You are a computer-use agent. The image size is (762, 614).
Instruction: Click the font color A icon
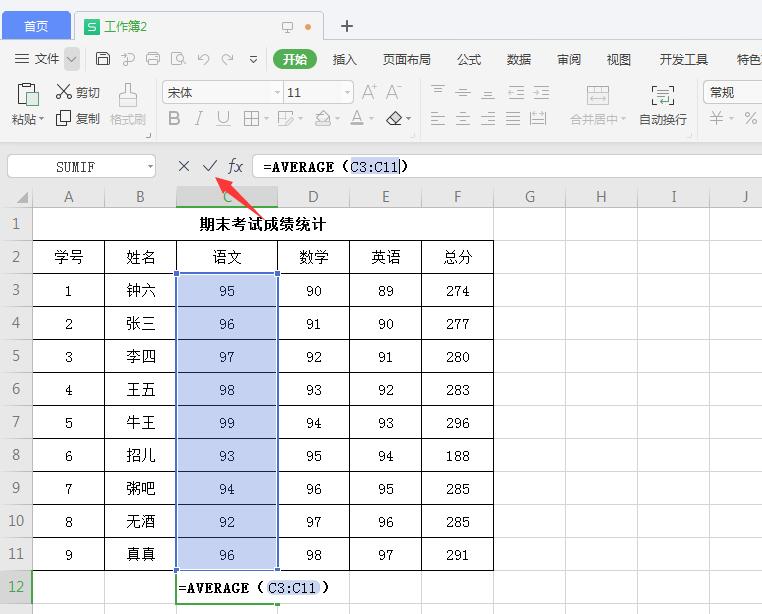(357, 118)
